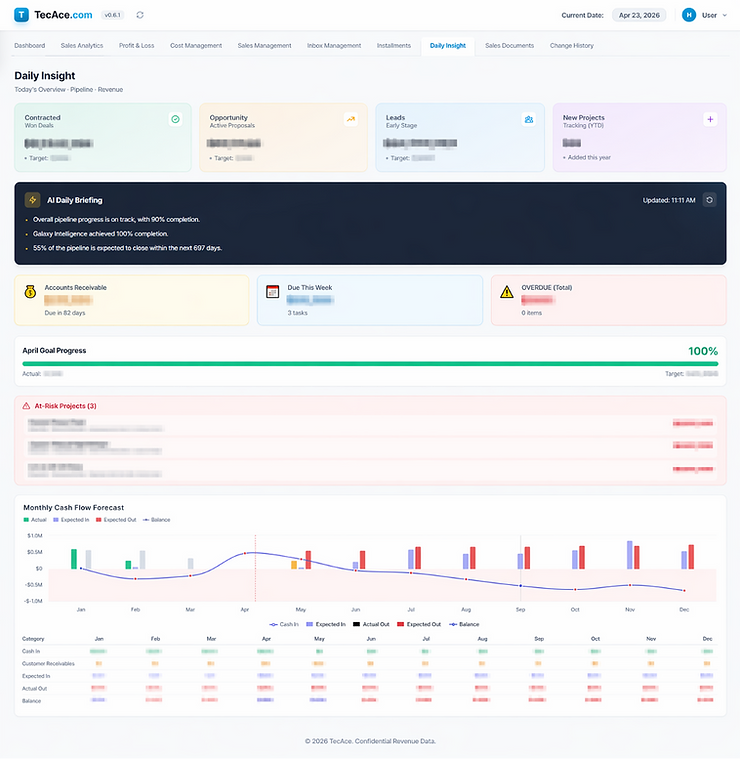740x759 pixels.
Task: Refresh the AI Daily Briefing
Action: coord(710,200)
